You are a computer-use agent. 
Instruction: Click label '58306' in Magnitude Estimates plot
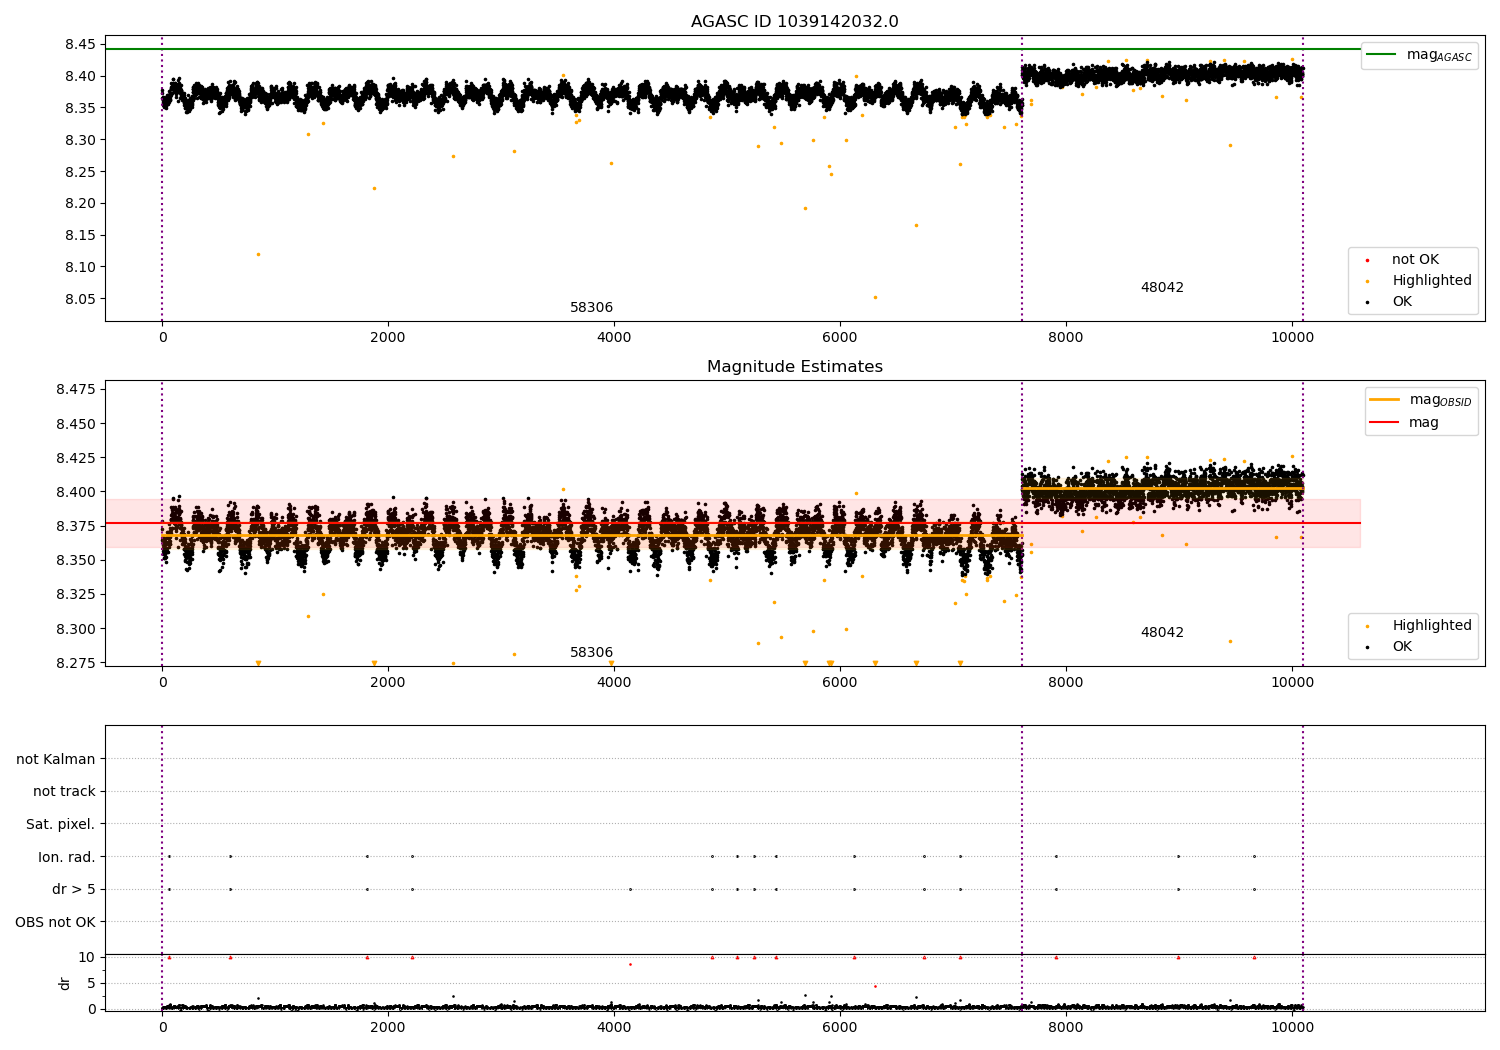click(591, 653)
